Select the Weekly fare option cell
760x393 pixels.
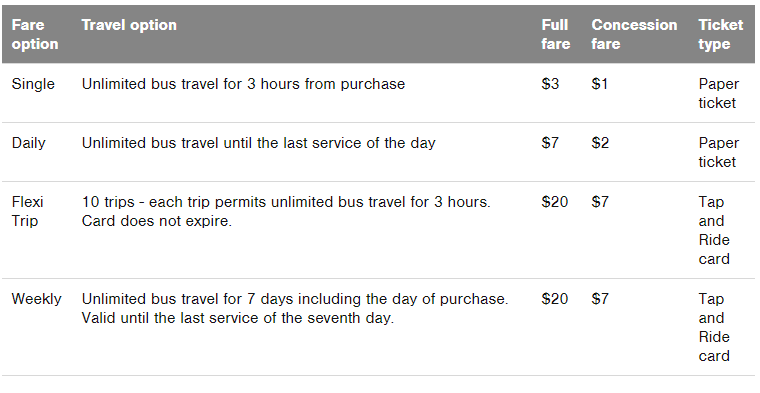click(x=36, y=299)
